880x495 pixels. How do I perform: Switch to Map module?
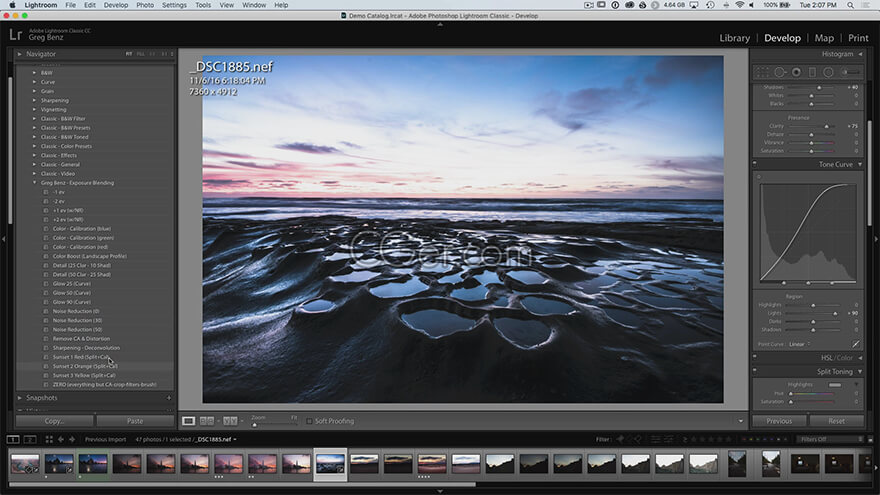point(824,38)
